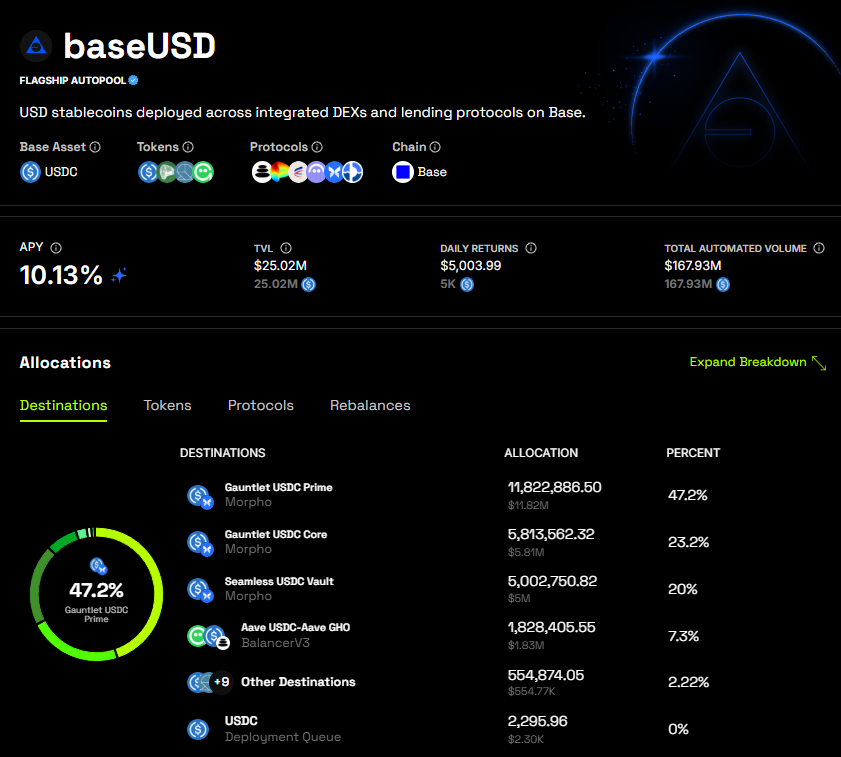Switch to the Protocols tab
The image size is (841, 757).
tap(261, 406)
